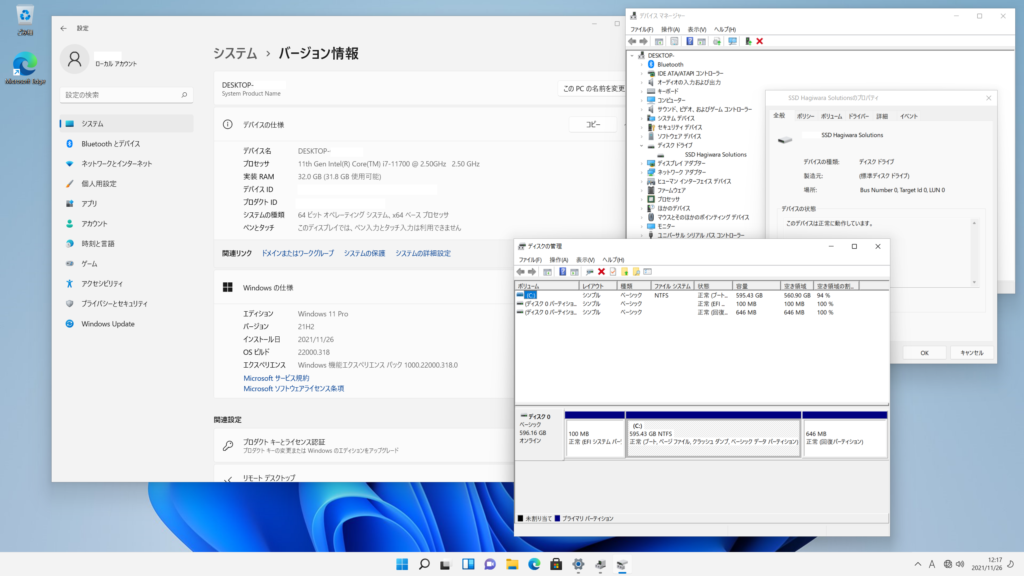Screen dimensions: 1024x576
Task: Click the forward arrow in Disk Management toolbar
Action: tap(532, 272)
